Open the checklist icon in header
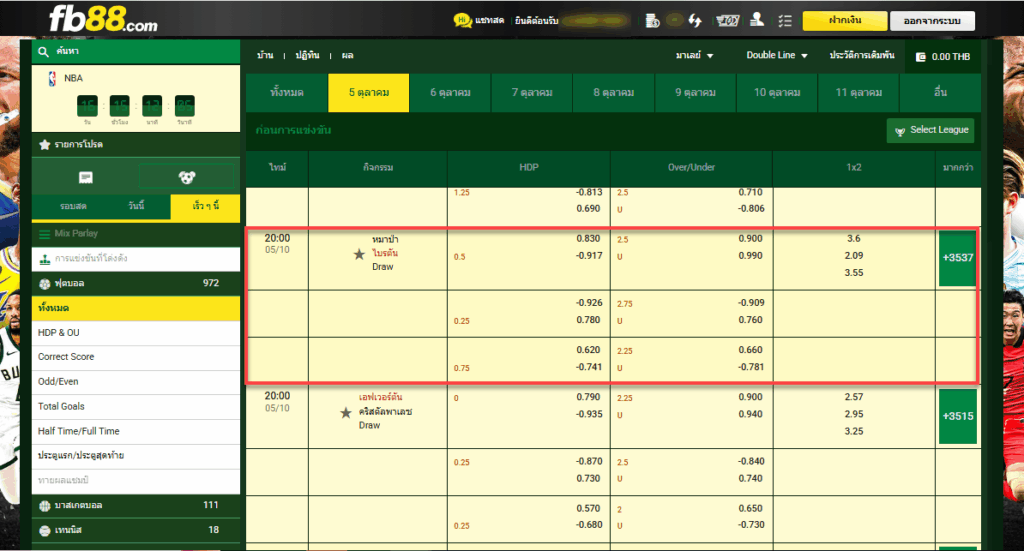The height and width of the screenshot is (551, 1024). (785, 21)
